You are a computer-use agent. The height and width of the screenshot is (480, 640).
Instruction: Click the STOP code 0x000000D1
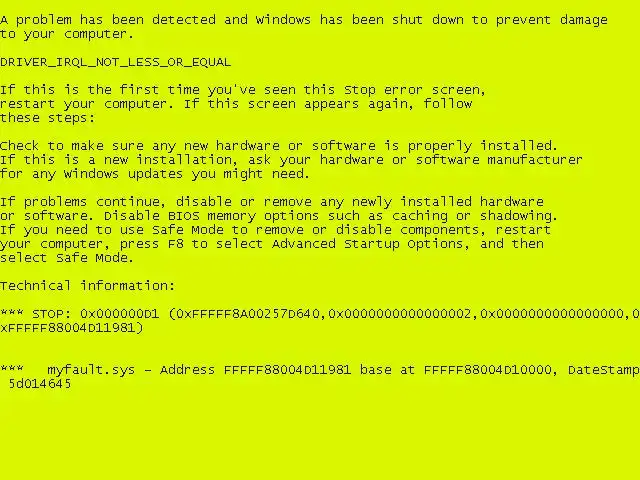tap(119, 314)
